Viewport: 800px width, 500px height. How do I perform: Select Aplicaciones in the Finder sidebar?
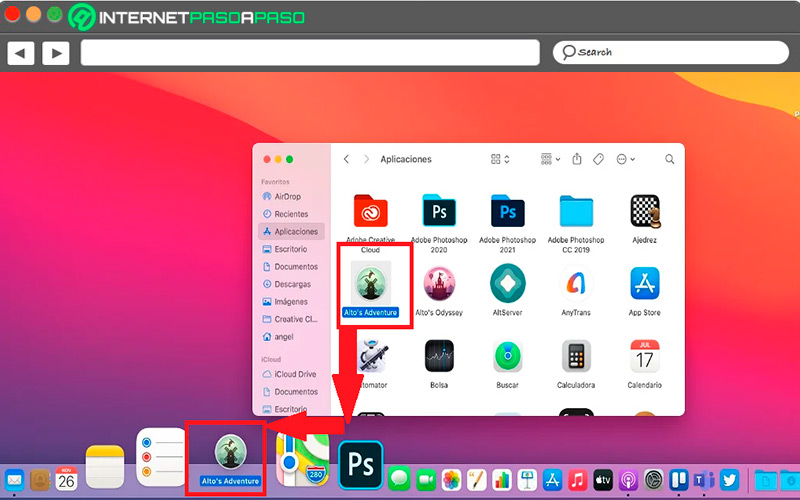point(291,231)
